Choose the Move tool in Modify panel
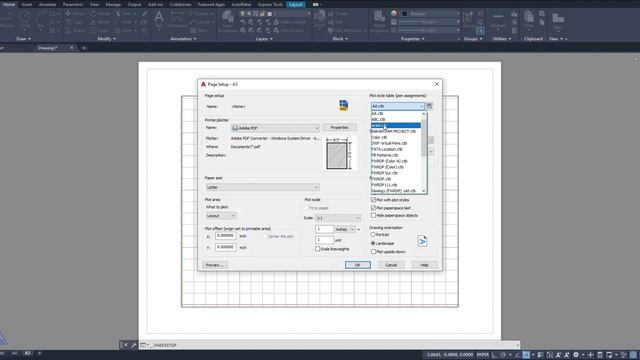 click(x=75, y=13)
